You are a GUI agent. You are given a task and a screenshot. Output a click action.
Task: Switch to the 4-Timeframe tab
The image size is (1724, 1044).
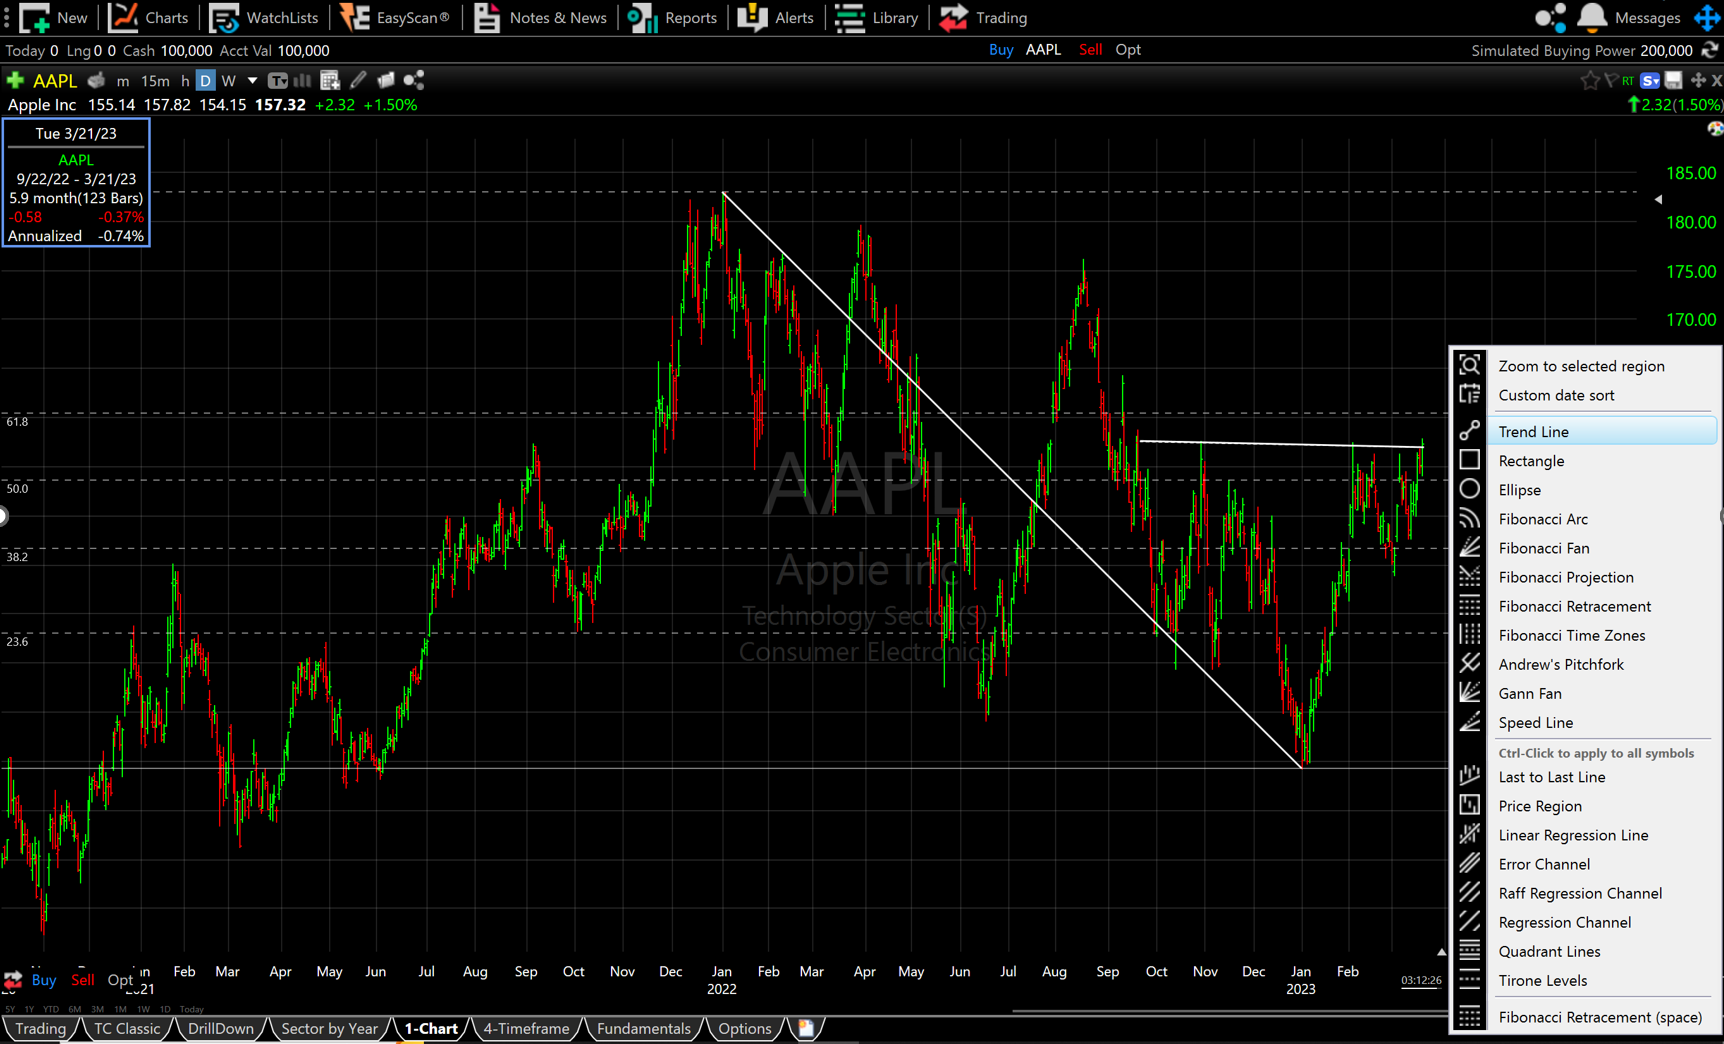point(526,1028)
